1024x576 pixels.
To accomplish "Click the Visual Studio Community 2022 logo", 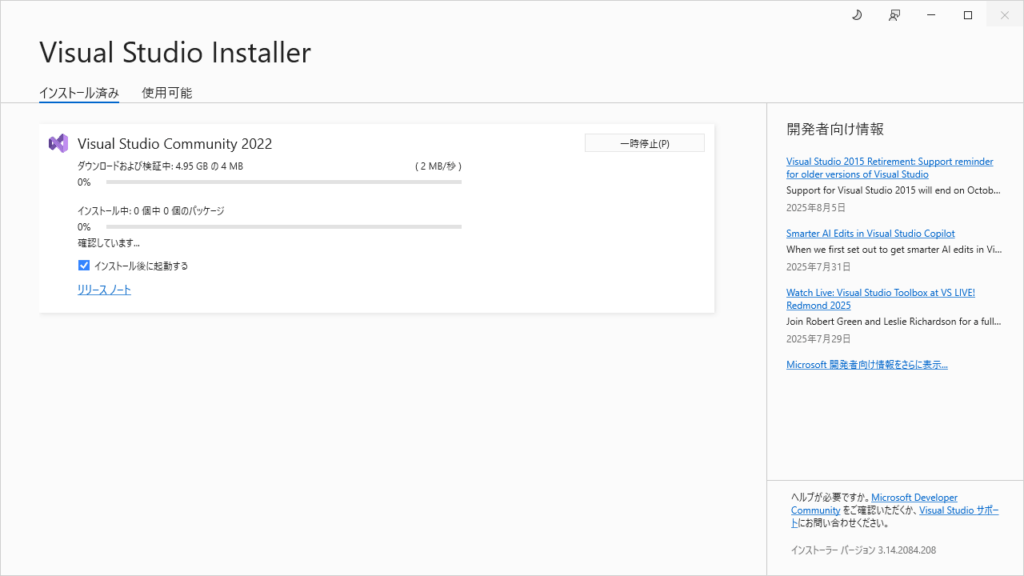I will click(58, 143).
